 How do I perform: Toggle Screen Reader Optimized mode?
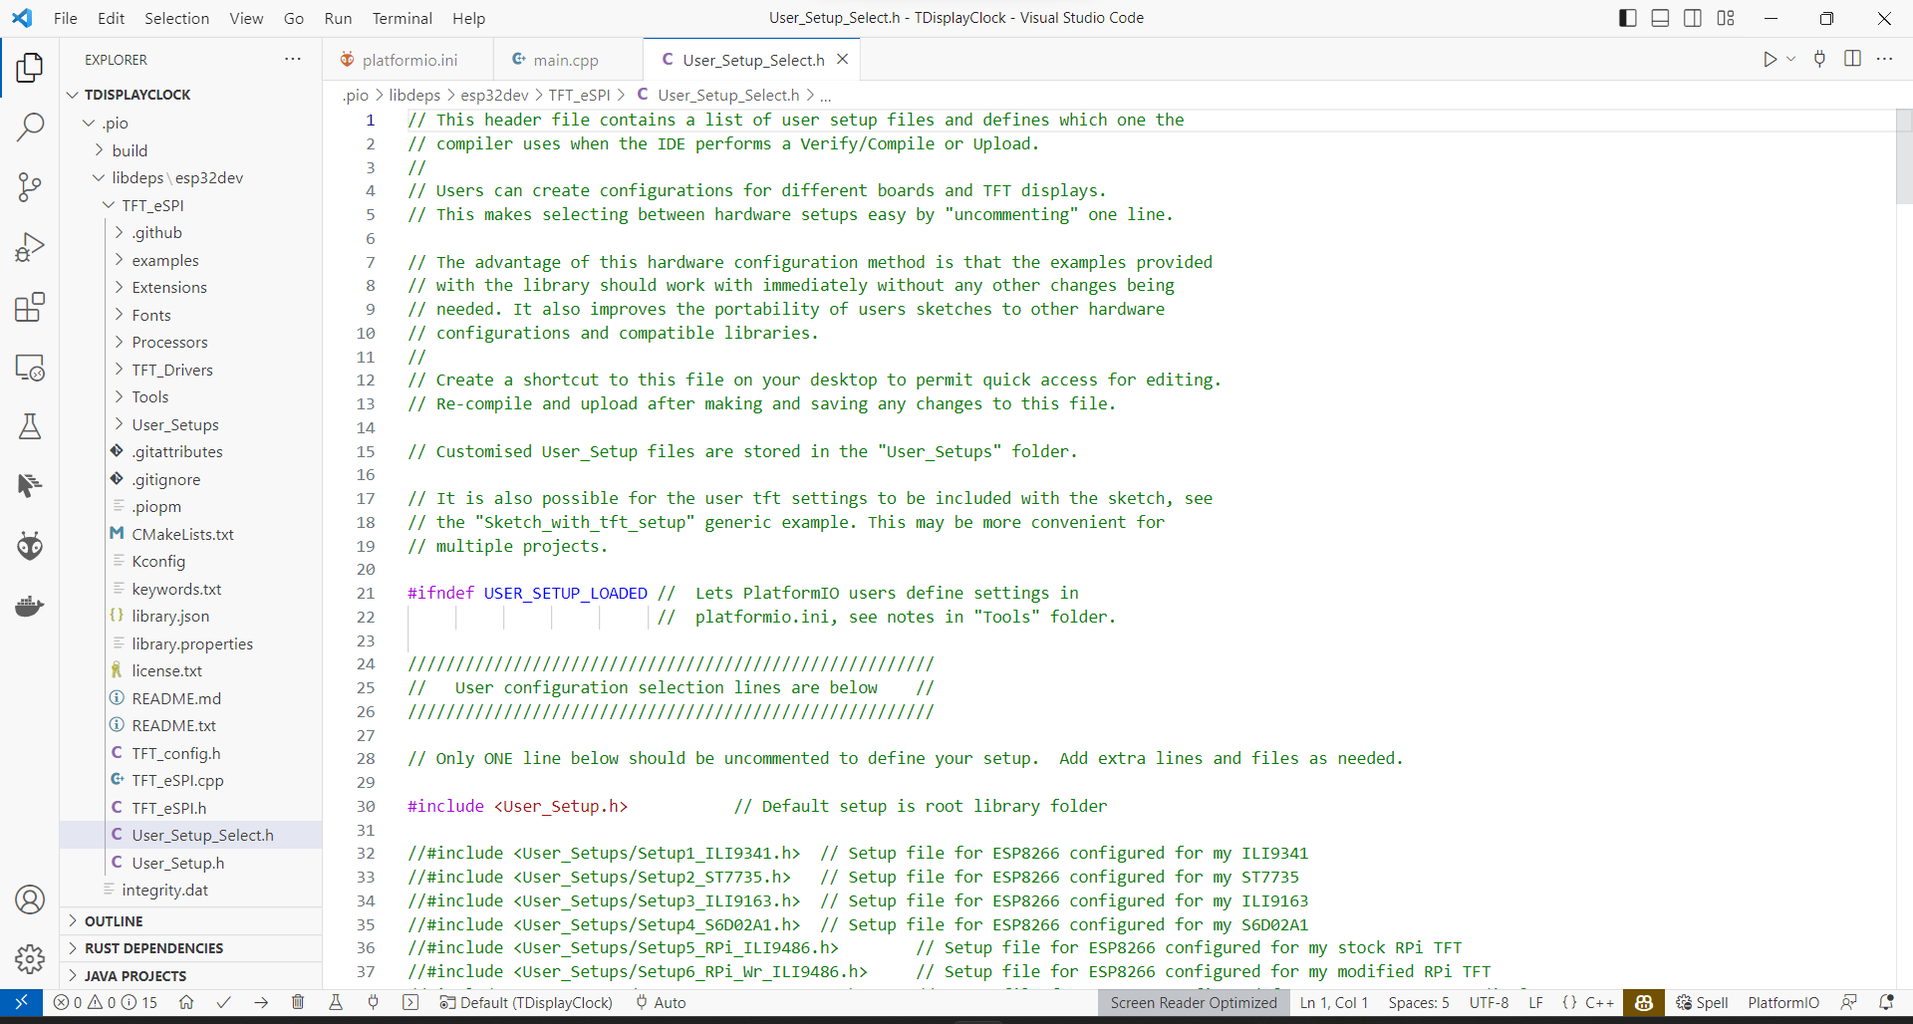coord(1192,1002)
